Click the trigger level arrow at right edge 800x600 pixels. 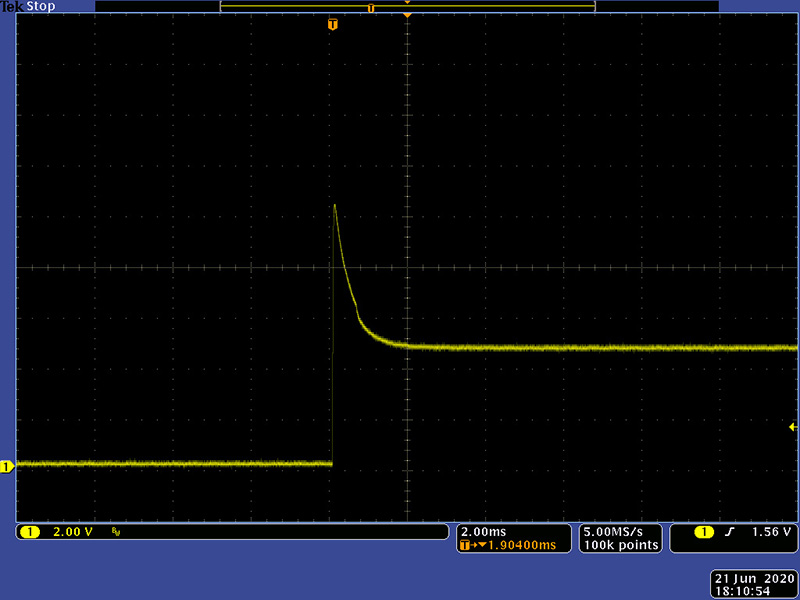click(x=794, y=427)
